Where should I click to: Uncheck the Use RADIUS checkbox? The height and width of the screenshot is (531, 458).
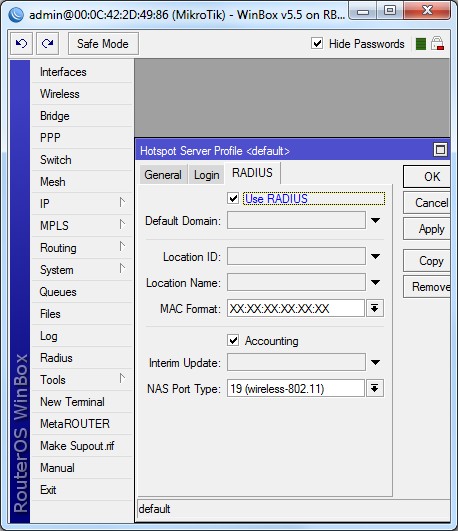pos(233,198)
